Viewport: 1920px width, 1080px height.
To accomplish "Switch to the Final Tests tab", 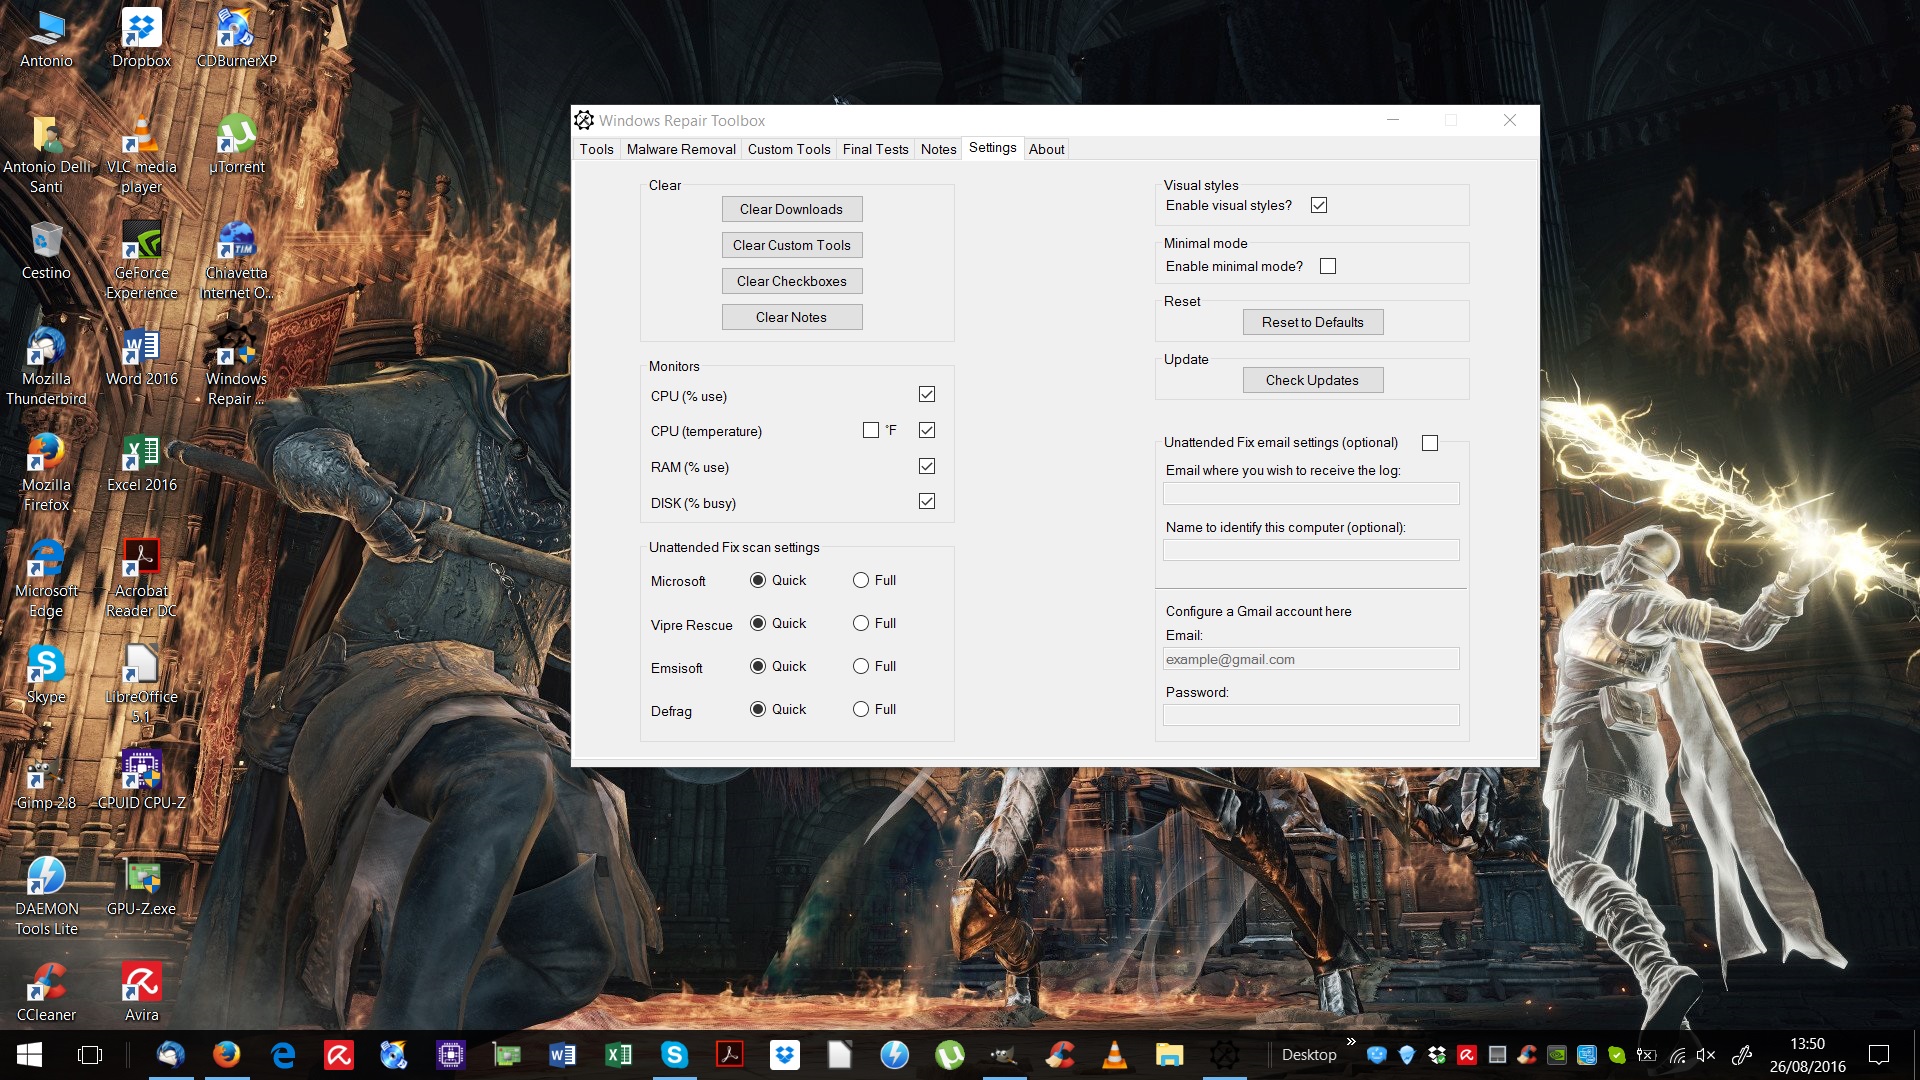I will 875,149.
